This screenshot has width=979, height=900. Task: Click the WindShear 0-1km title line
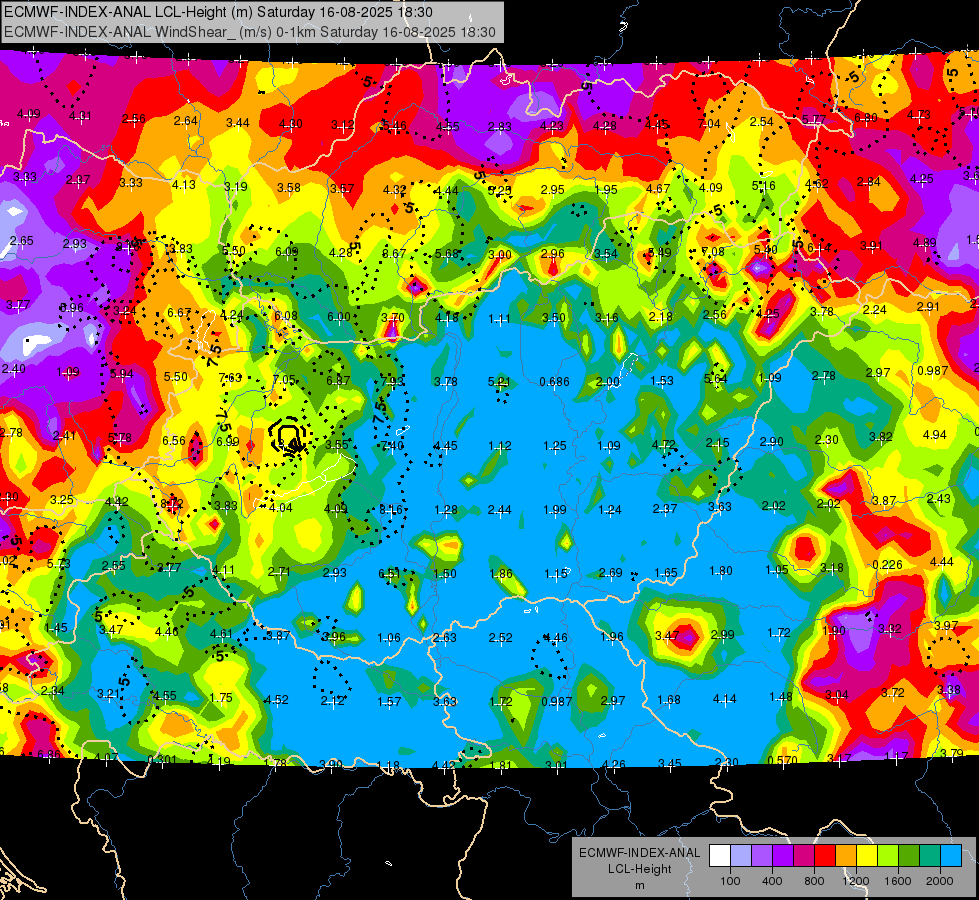point(250,32)
